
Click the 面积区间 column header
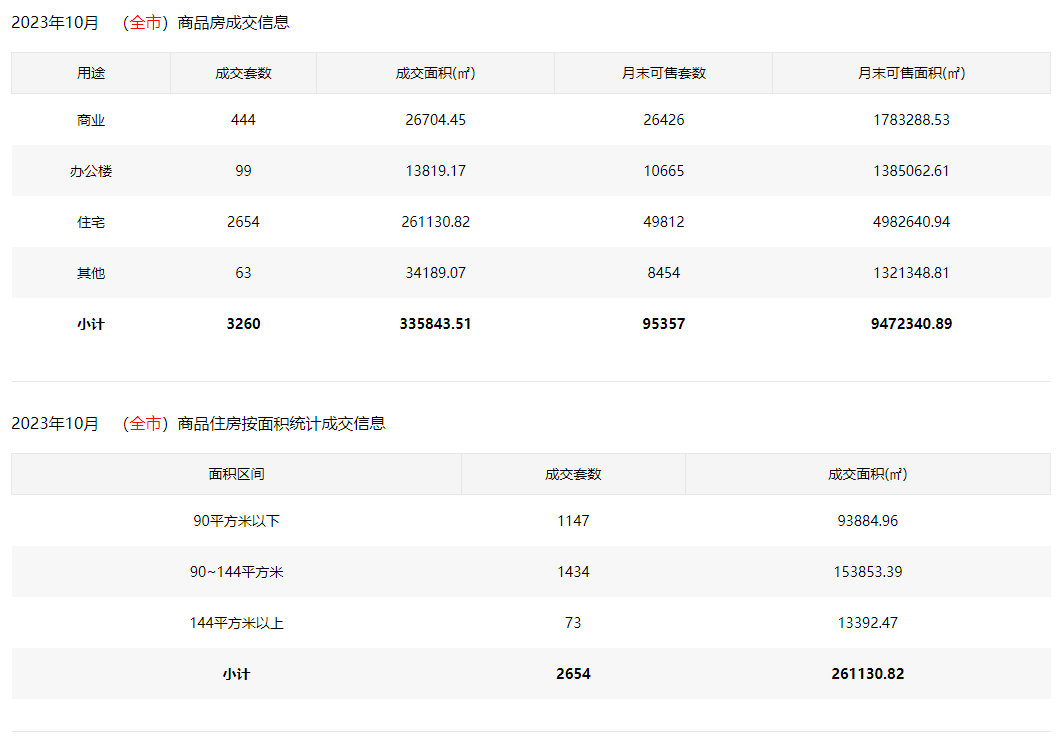pyautogui.click(x=236, y=474)
